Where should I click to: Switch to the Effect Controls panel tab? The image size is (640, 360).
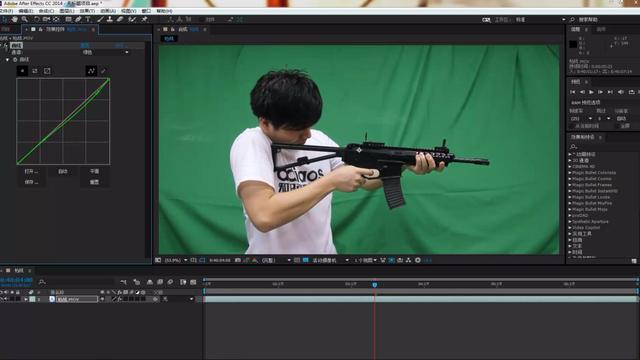[x=61, y=29]
